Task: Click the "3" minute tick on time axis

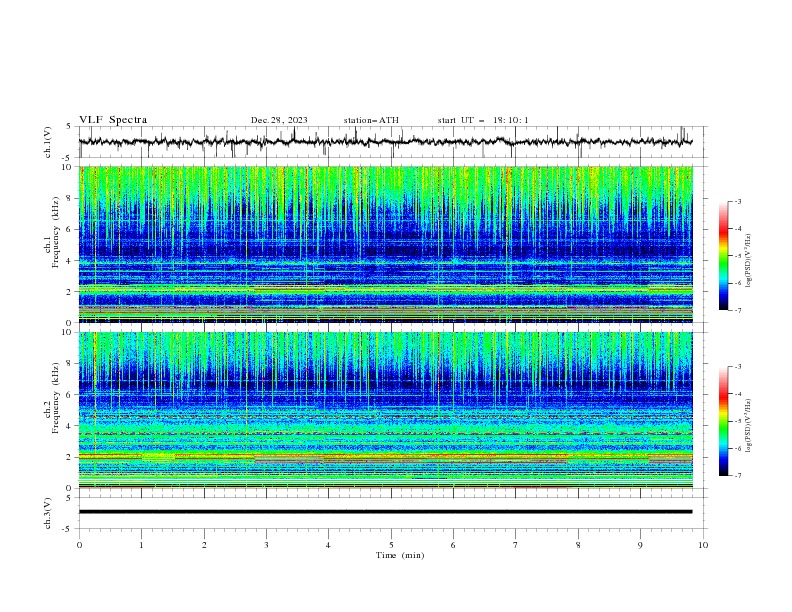Action: pyautogui.click(x=266, y=545)
